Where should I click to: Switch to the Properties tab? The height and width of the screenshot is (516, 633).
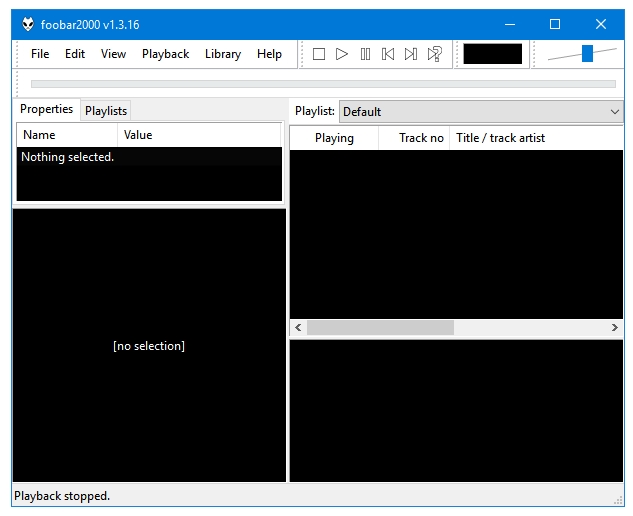pos(46,109)
